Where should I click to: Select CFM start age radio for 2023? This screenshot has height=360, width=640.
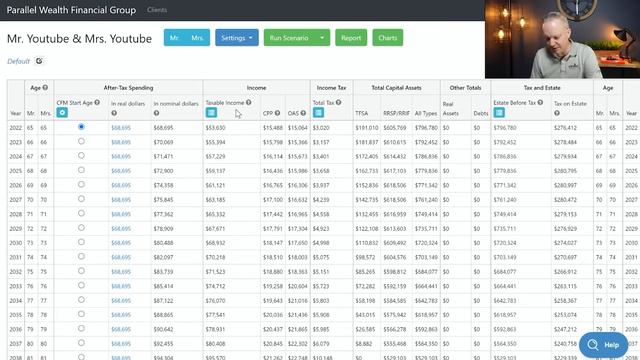(81, 141)
